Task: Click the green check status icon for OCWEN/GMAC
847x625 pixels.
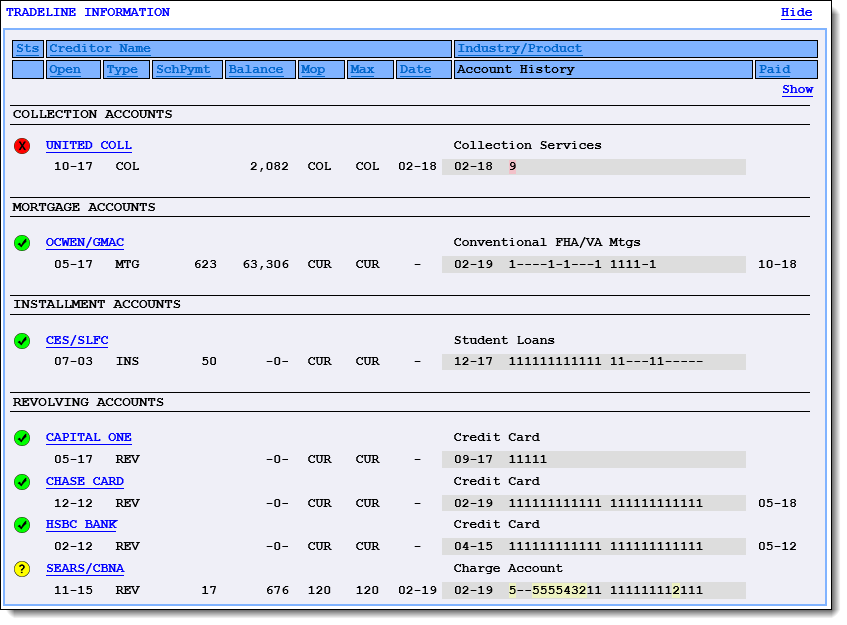Action: pyautogui.click(x=22, y=243)
